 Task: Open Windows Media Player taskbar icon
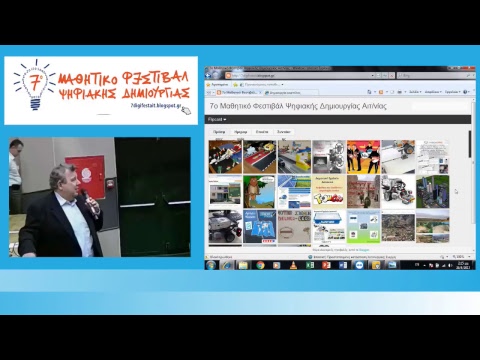pos(276,265)
